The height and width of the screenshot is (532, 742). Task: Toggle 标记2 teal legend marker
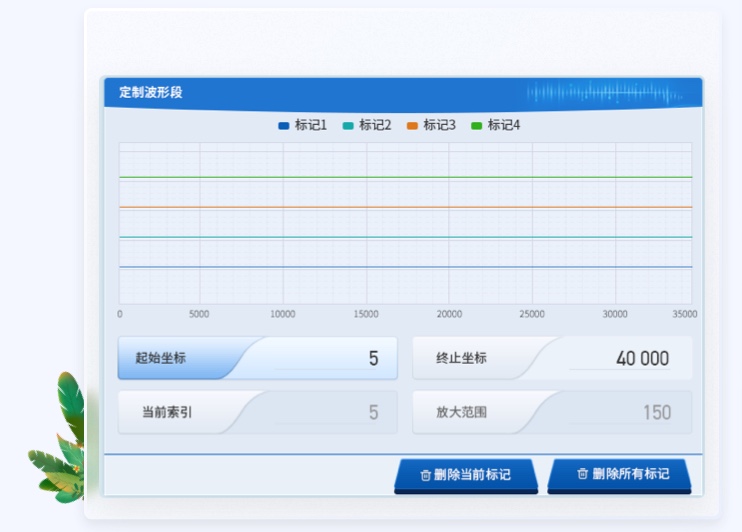click(348, 126)
